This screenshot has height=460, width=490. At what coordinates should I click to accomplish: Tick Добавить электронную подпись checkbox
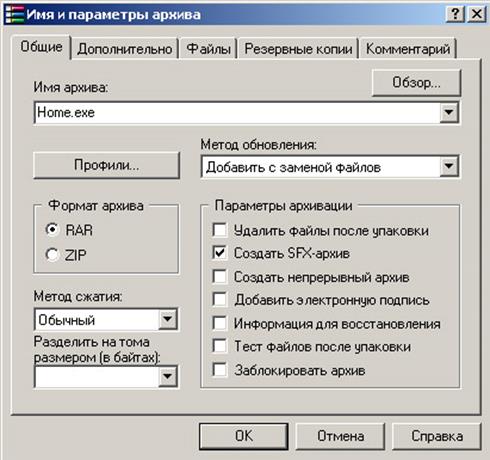(220, 299)
